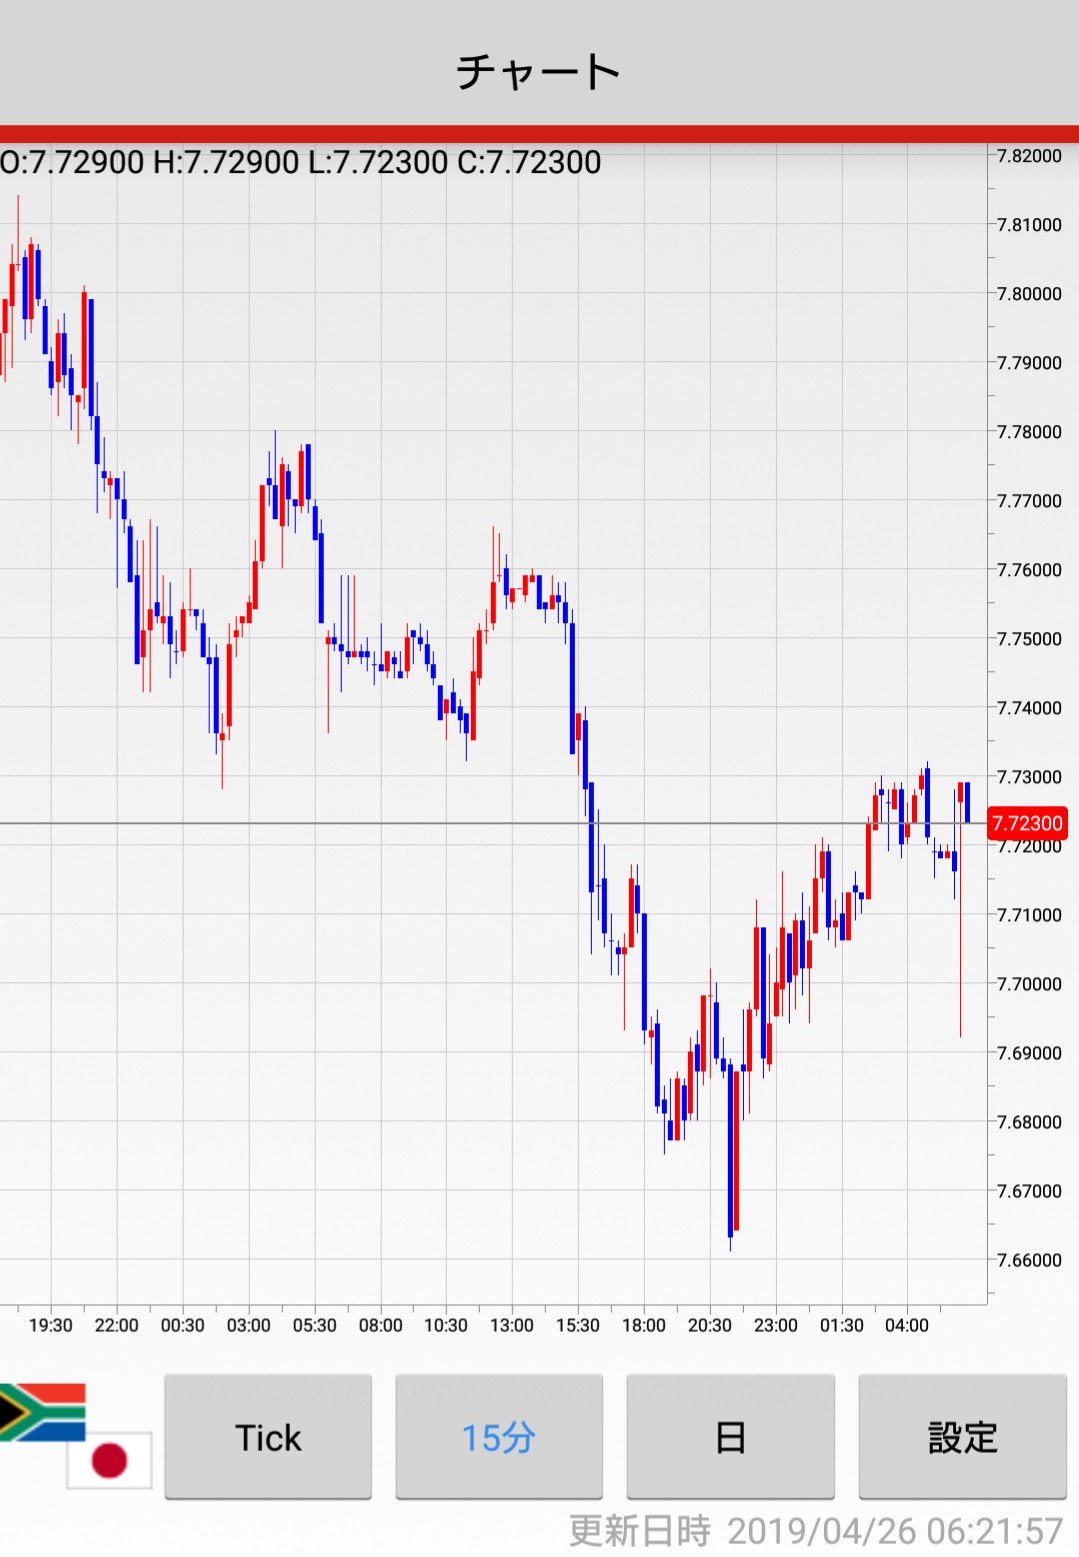The height and width of the screenshot is (1557, 1079).
Task: Click the 13:00 time axis label
Action: coord(512,1325)
